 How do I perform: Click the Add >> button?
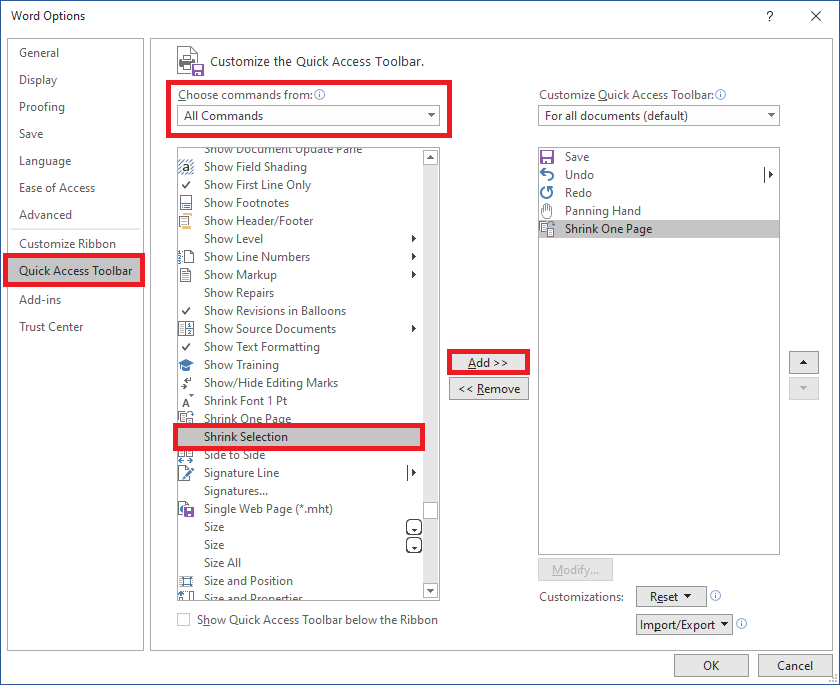(x=488, y=363)
